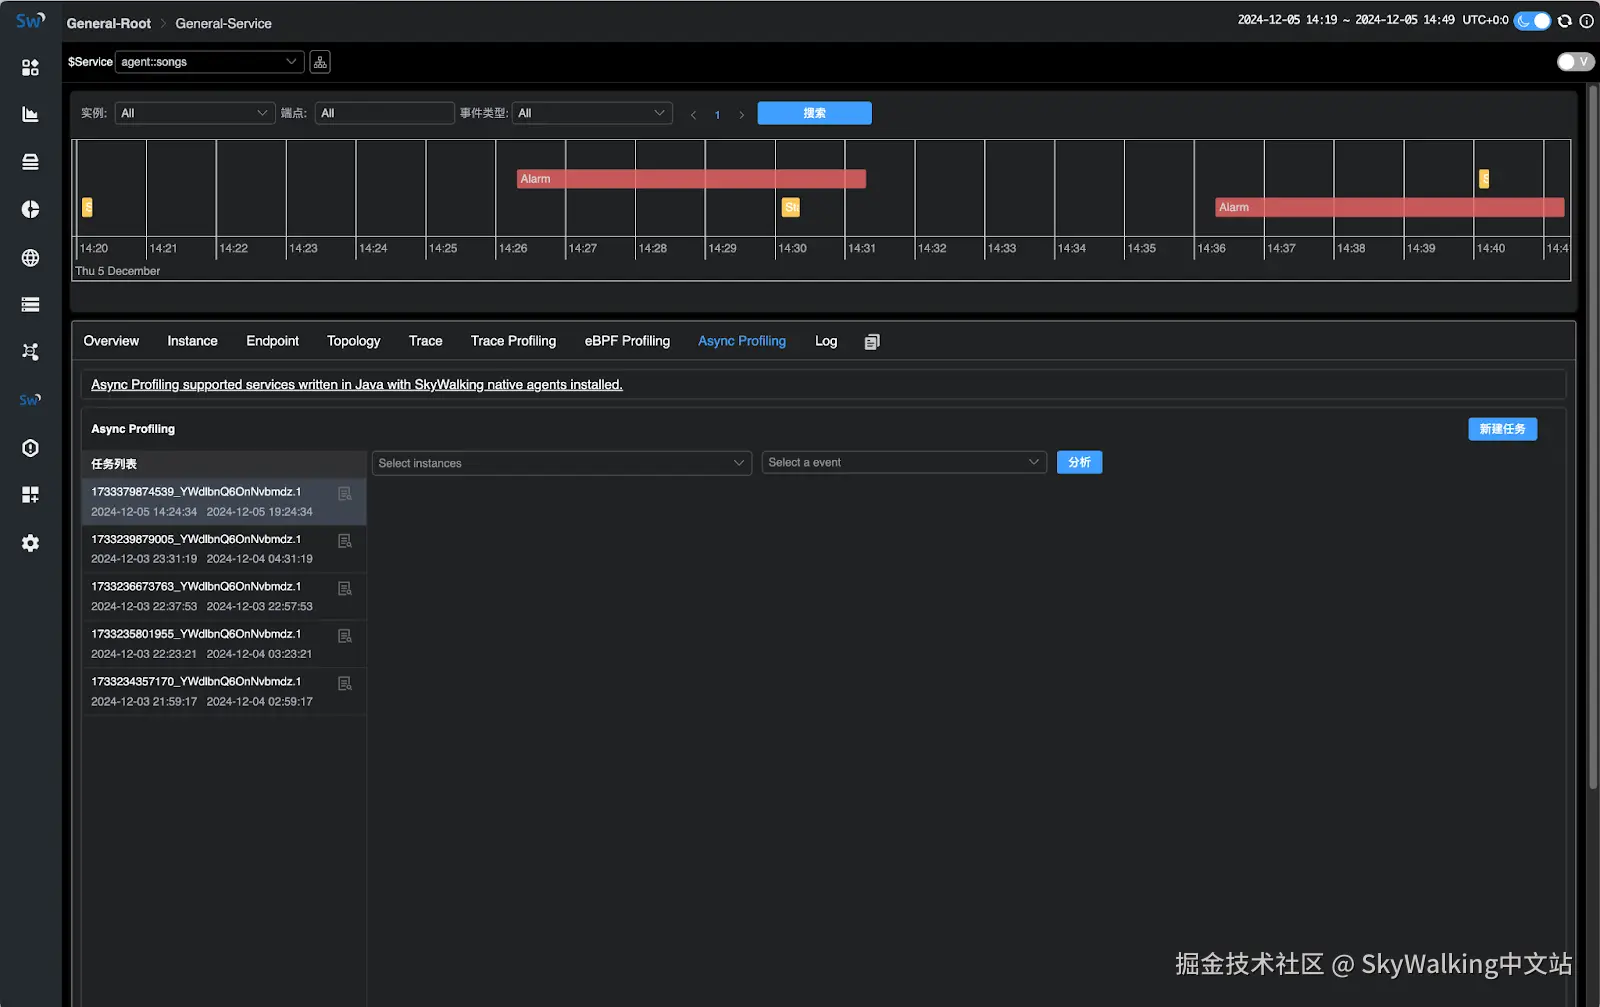The image size is (1600, 1007).
Task: Switch to the Topology tab
Action: [353, 341]
